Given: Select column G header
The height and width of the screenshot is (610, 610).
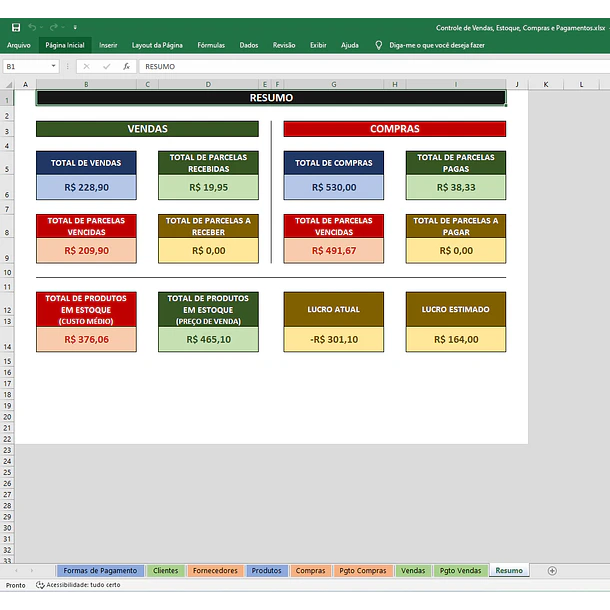Looking at the screenshot, I should [x=334, y=84].
